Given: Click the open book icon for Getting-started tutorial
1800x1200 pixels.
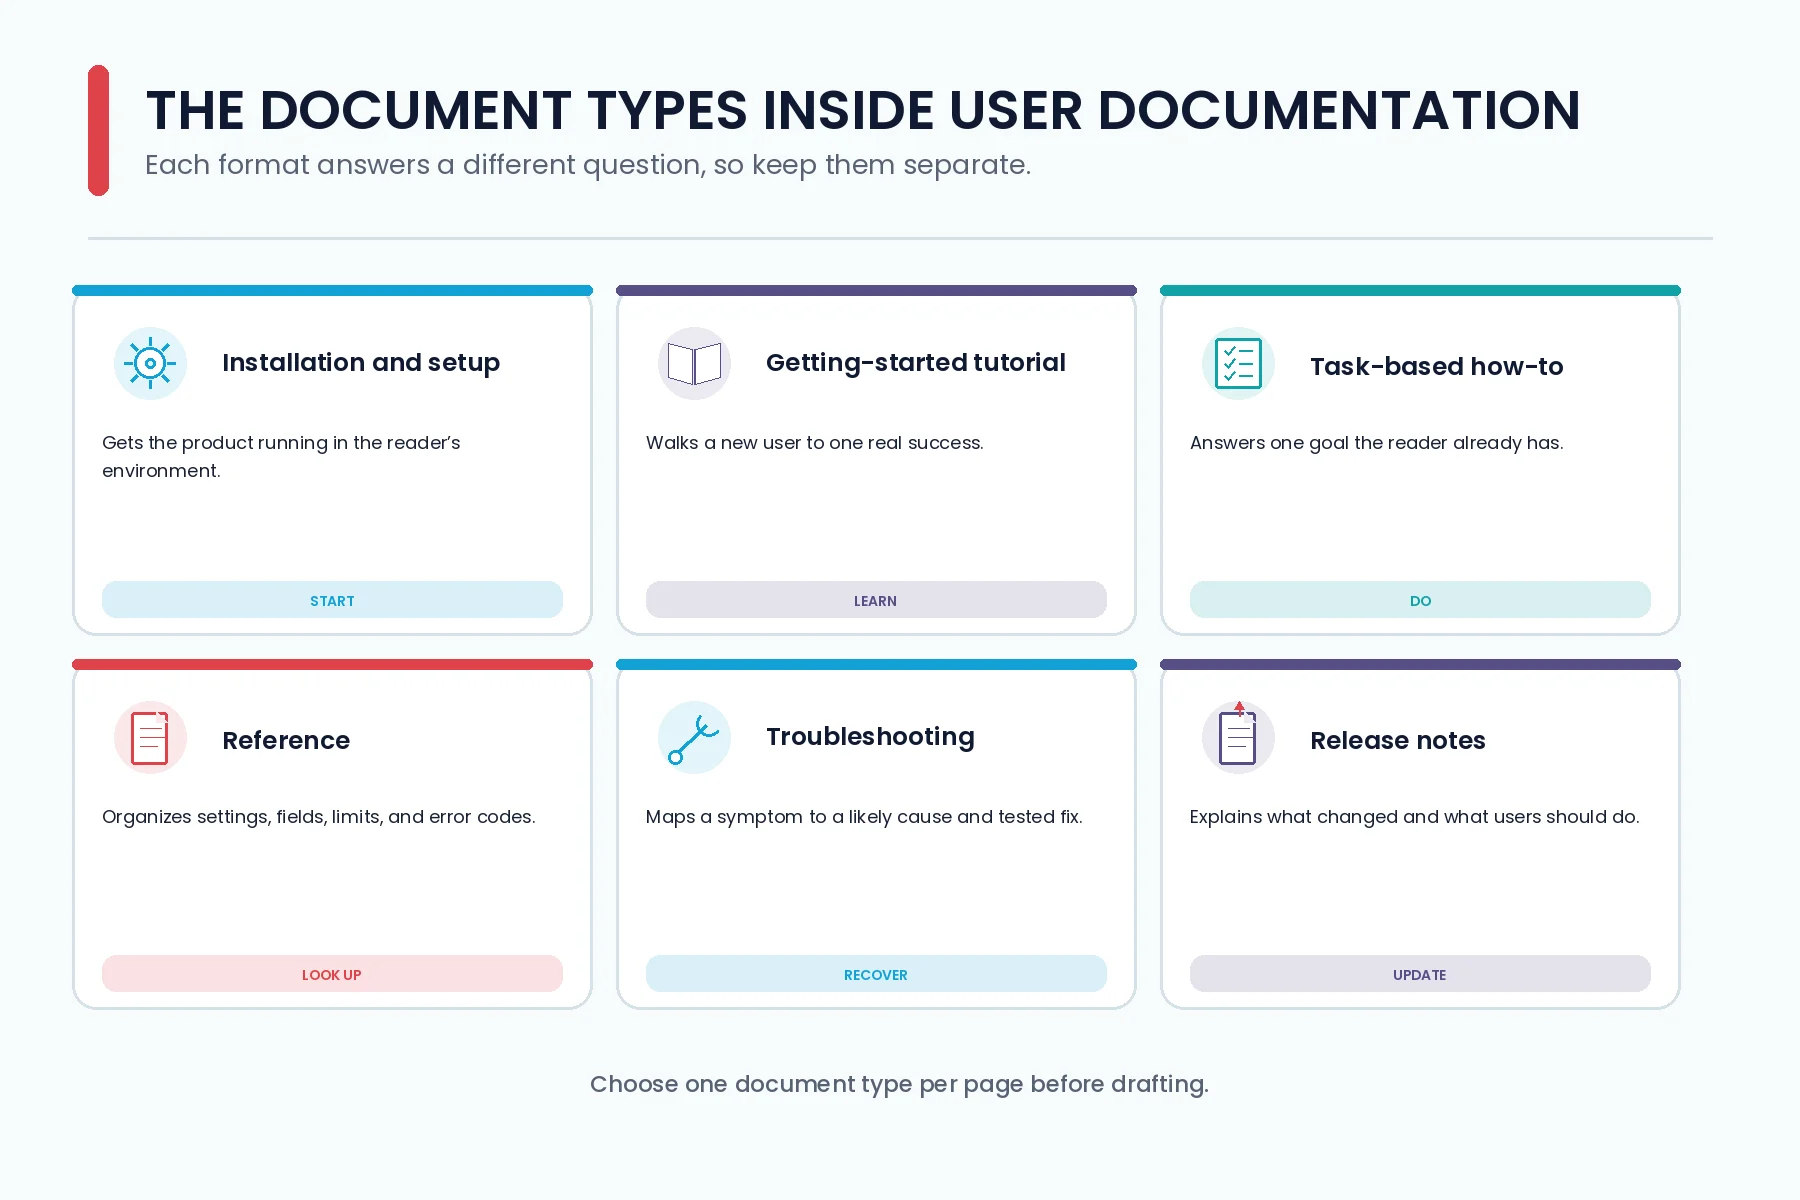Looking at the screenshot, I should click(694, 363).
